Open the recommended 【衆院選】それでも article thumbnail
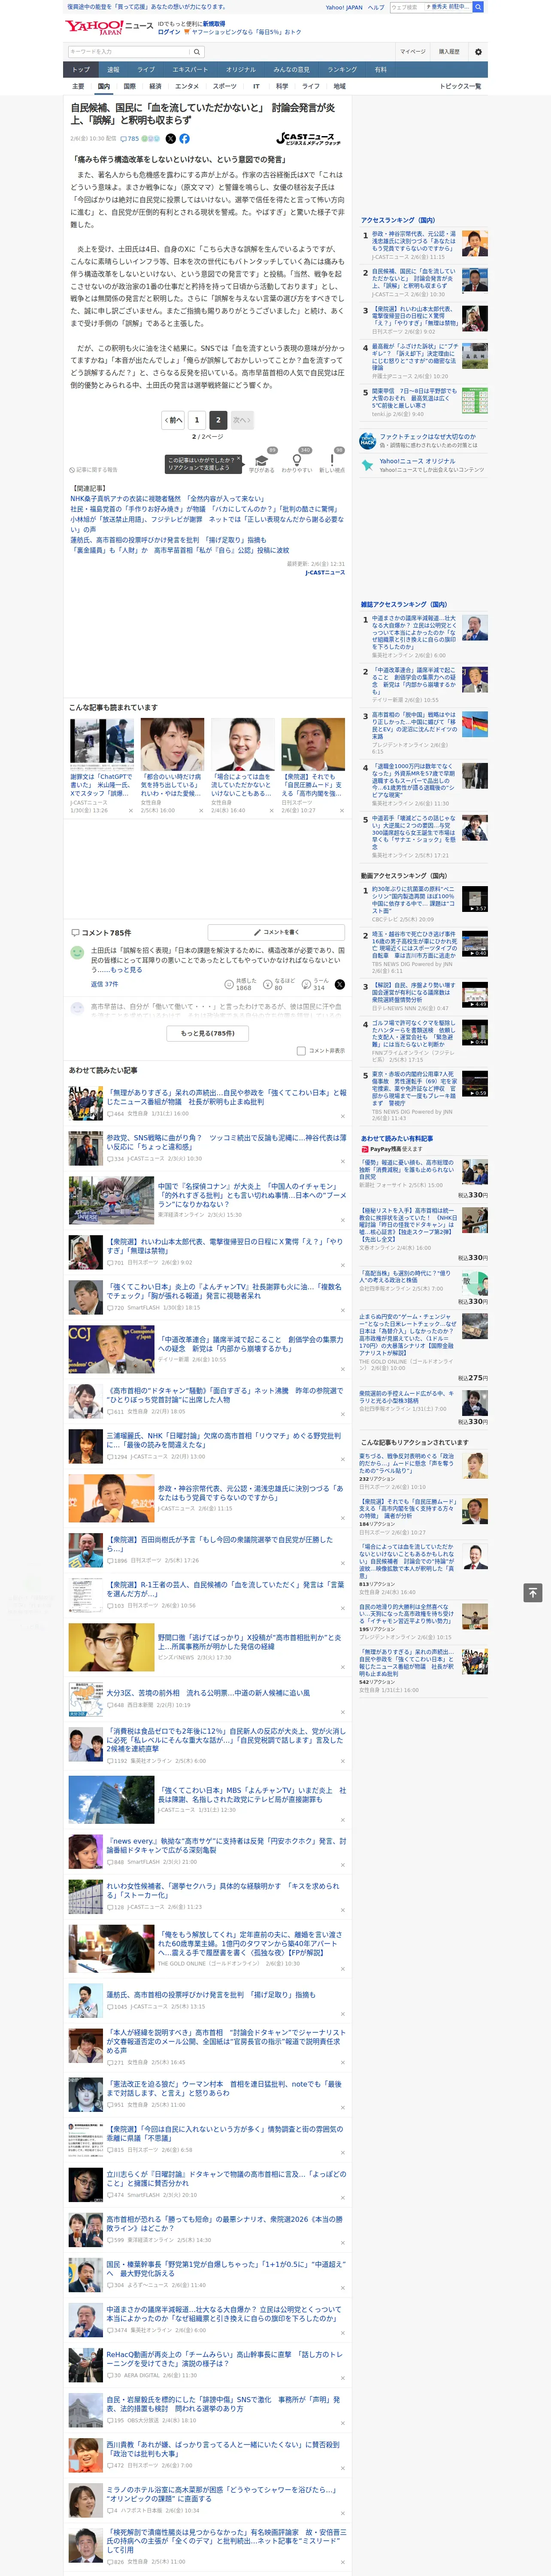551x2576 pixels. click(313, 745)
